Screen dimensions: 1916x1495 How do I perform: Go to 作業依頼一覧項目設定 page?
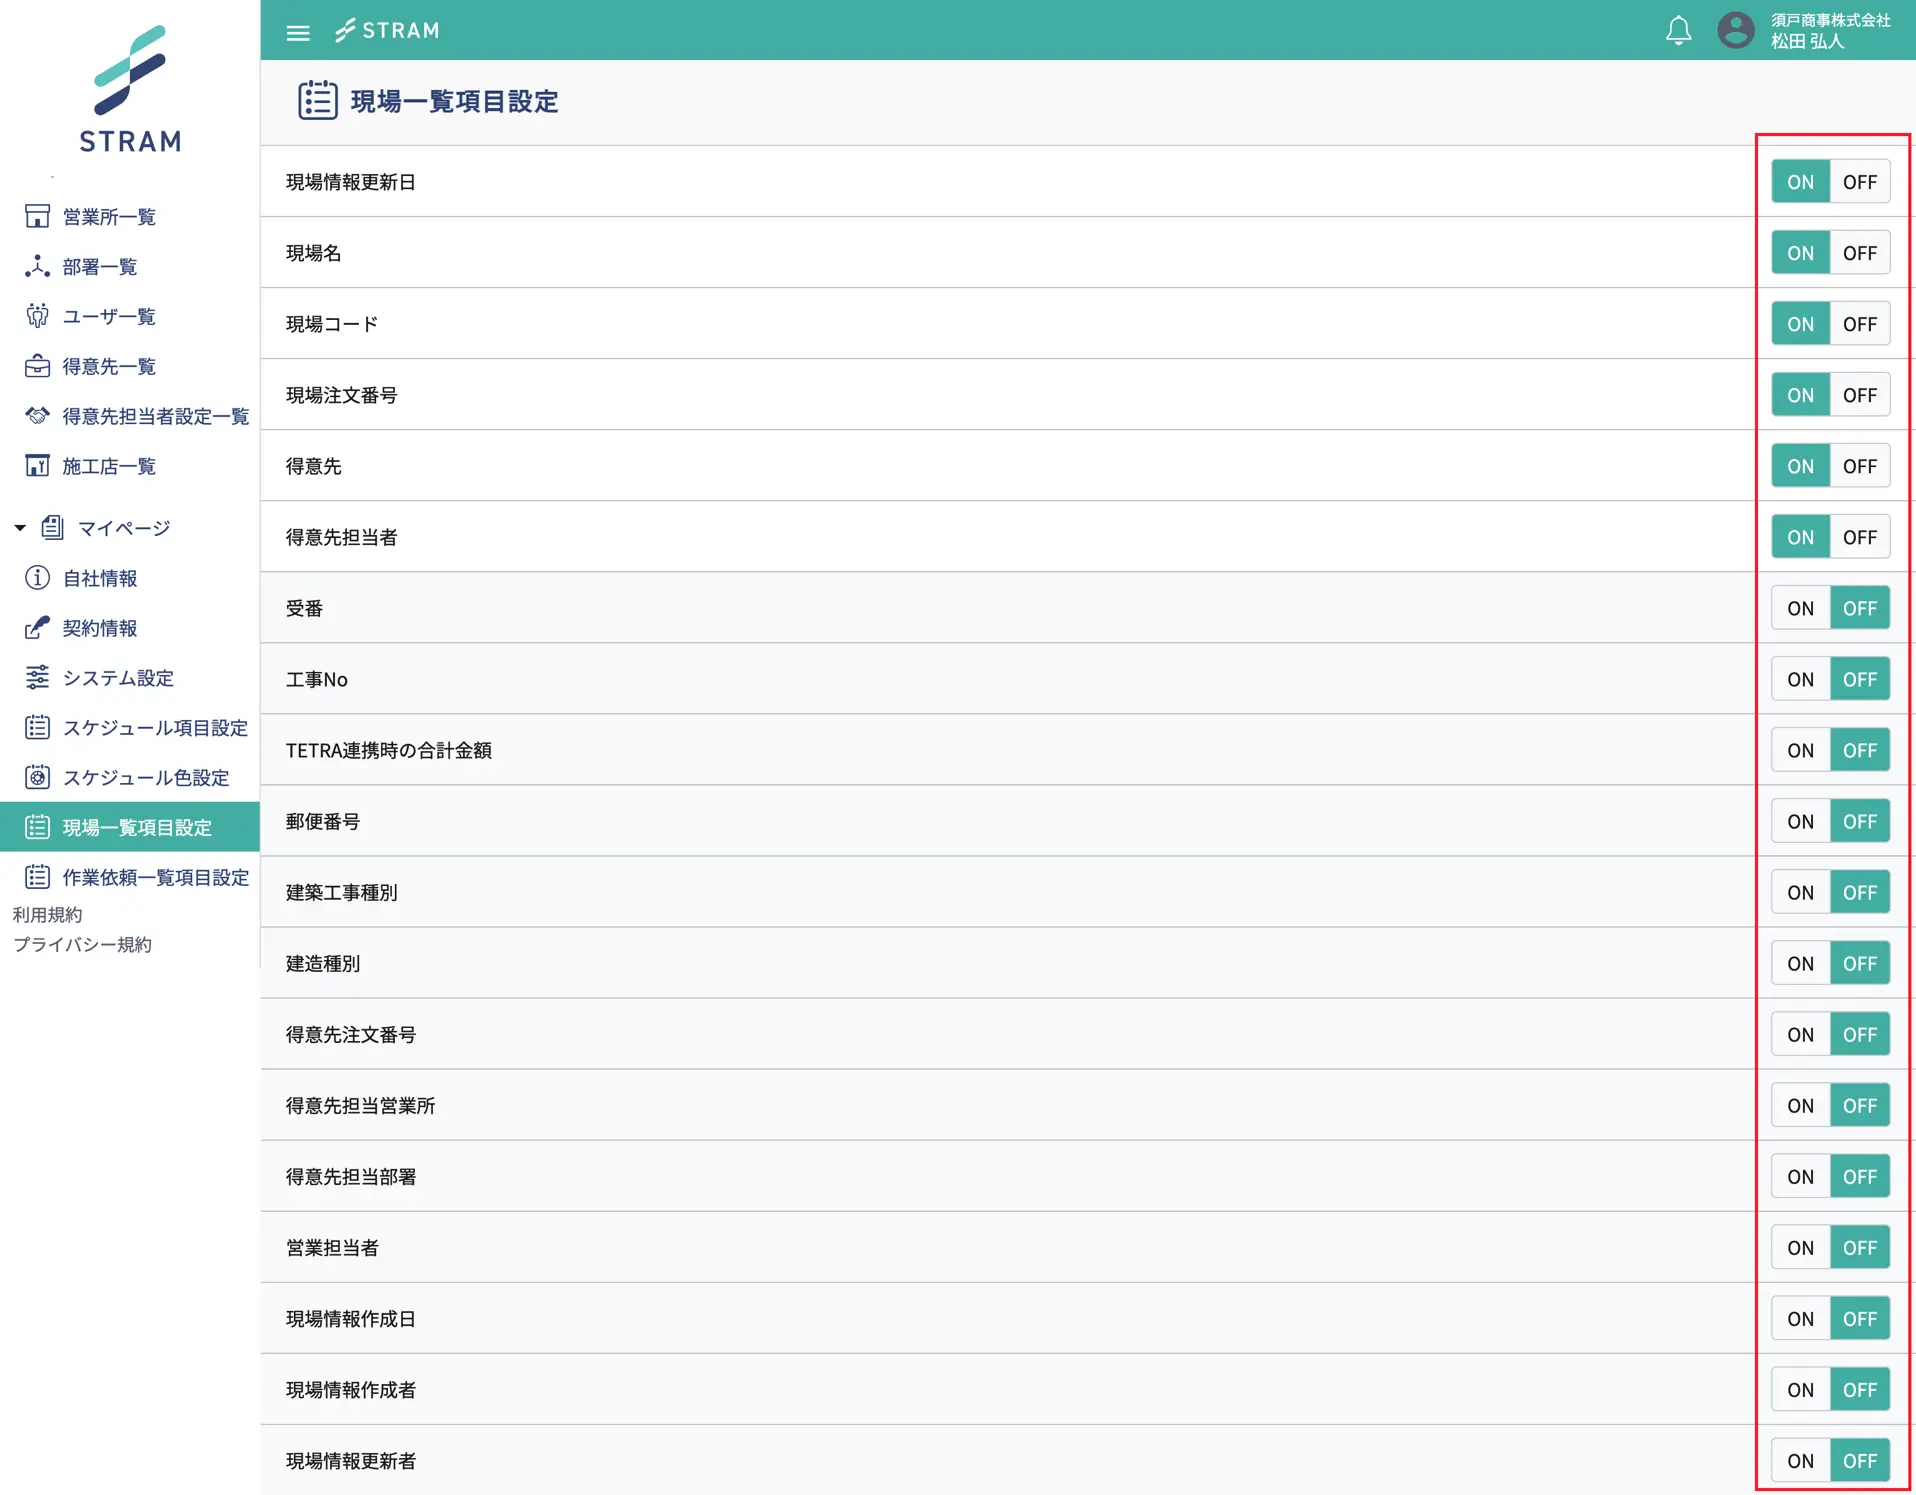tap(155, 877)
